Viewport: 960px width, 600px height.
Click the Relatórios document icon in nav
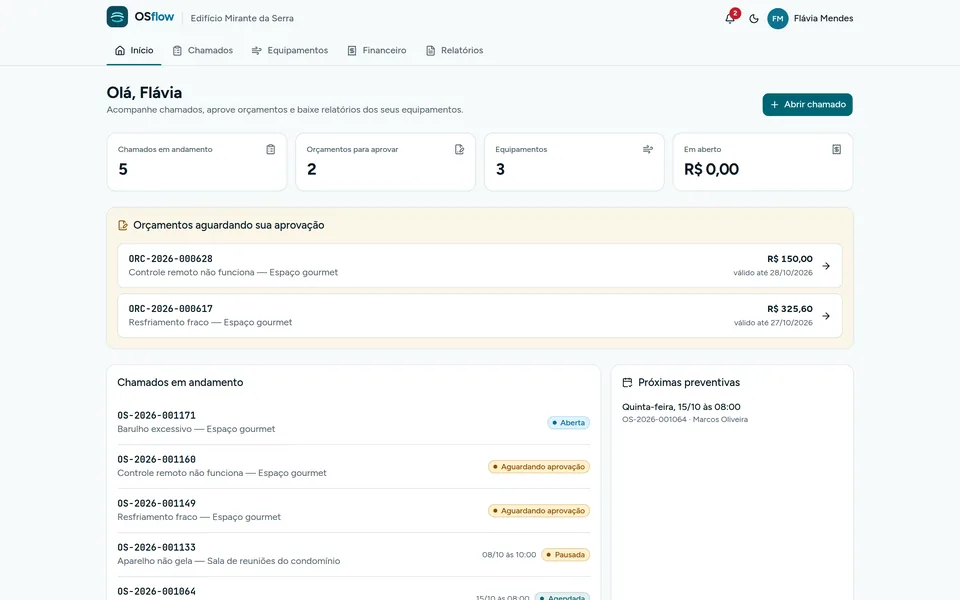pyautogui.click(x=430, y=50)
